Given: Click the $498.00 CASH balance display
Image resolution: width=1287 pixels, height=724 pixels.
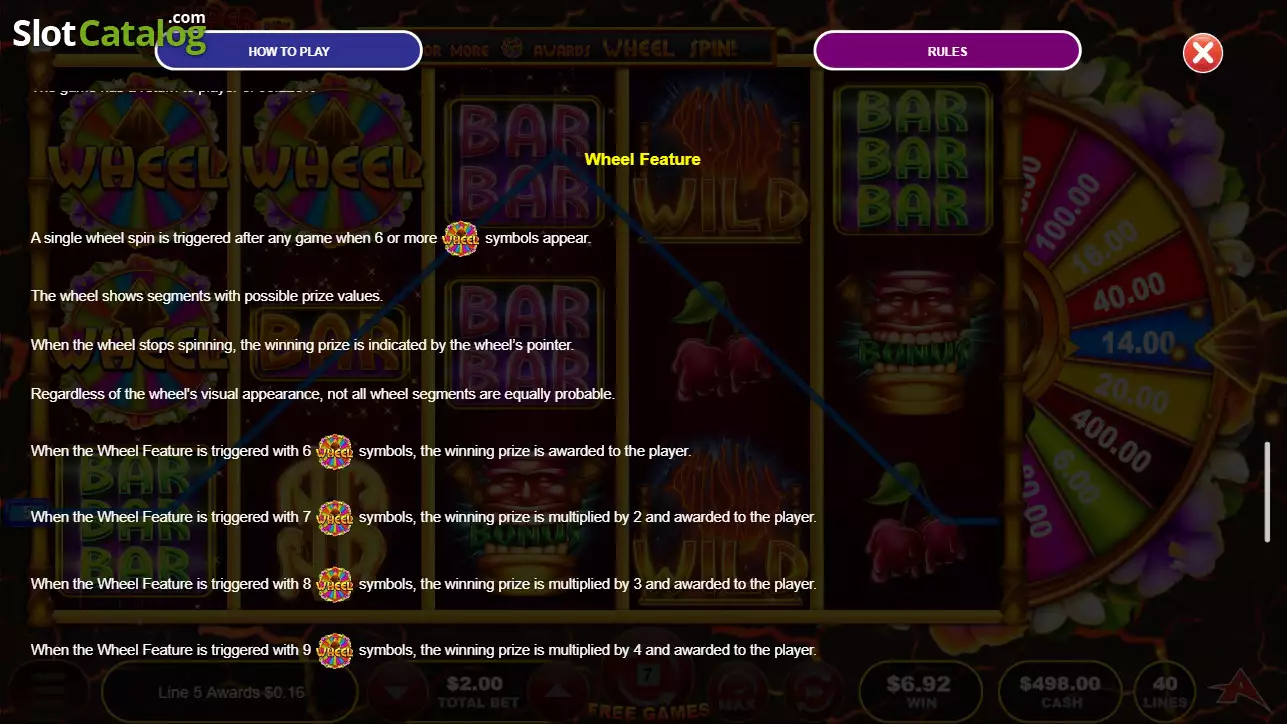Looking at the screenshot, I should tap(1060, 692).
